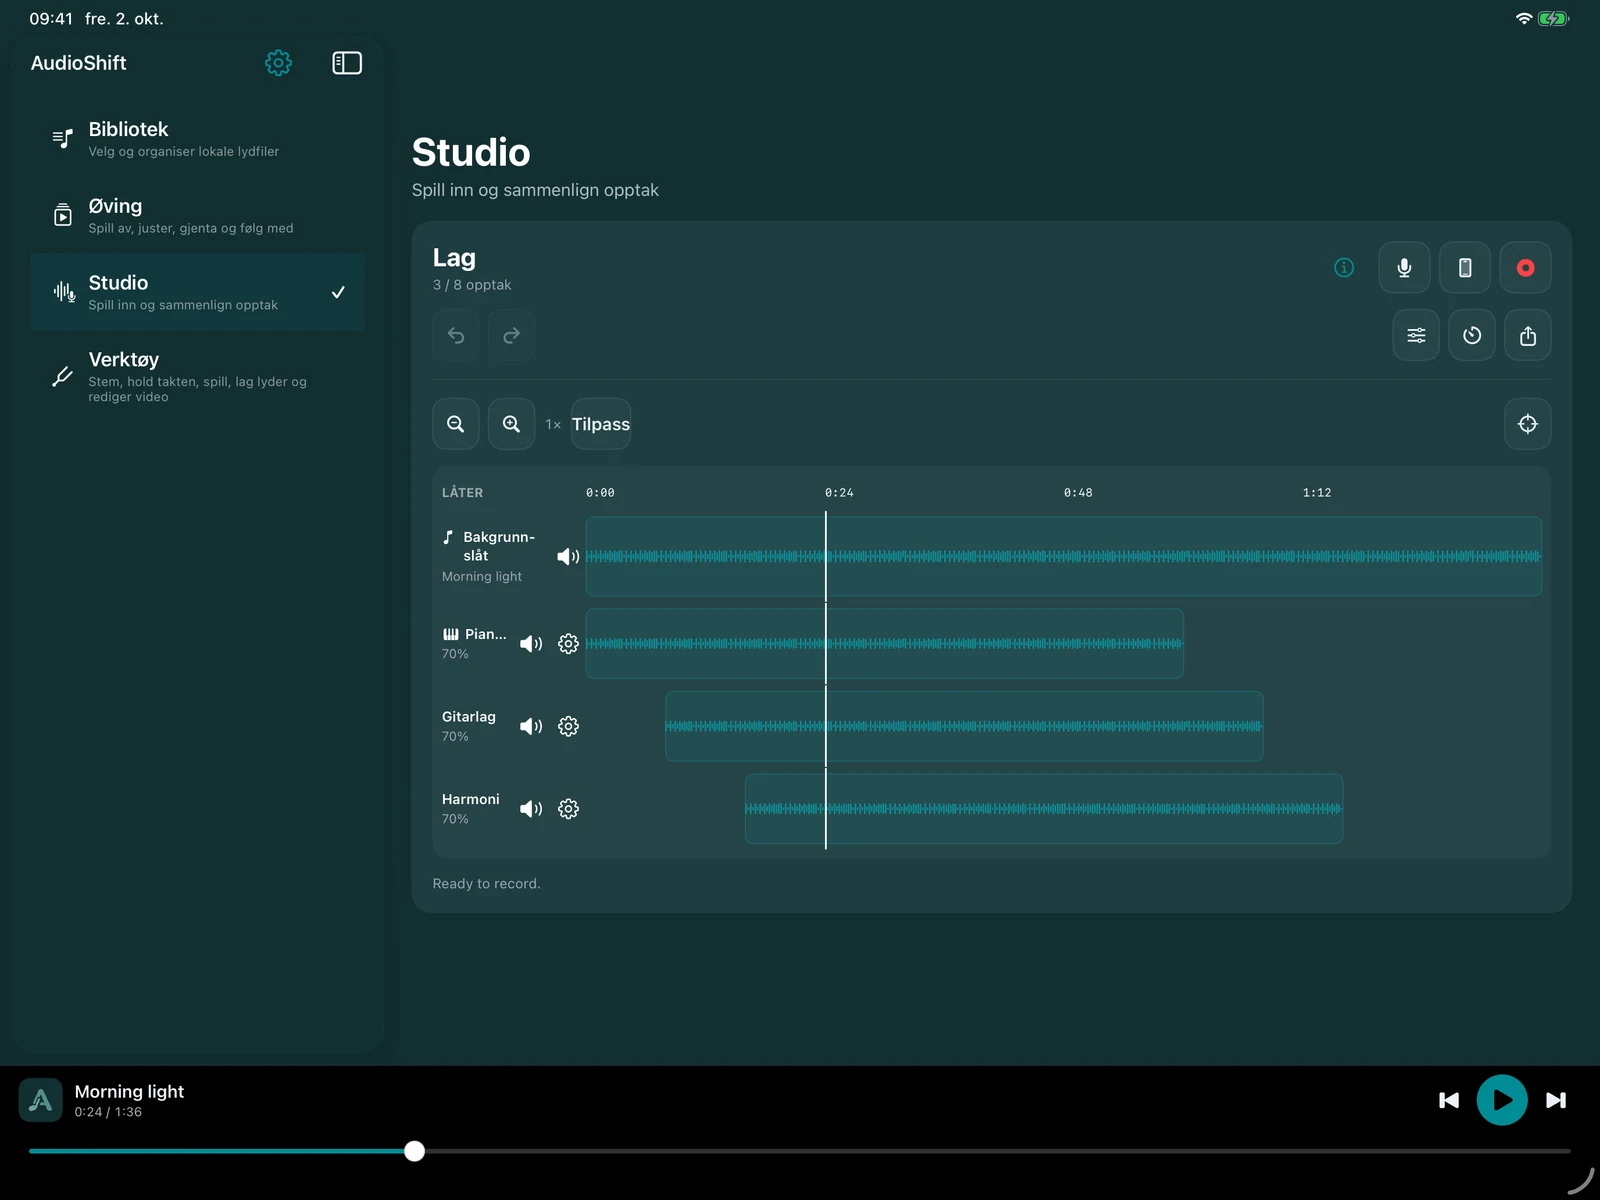Skip to the next track
Screen dimensions: 1600x1200
pos(1556,1100)
